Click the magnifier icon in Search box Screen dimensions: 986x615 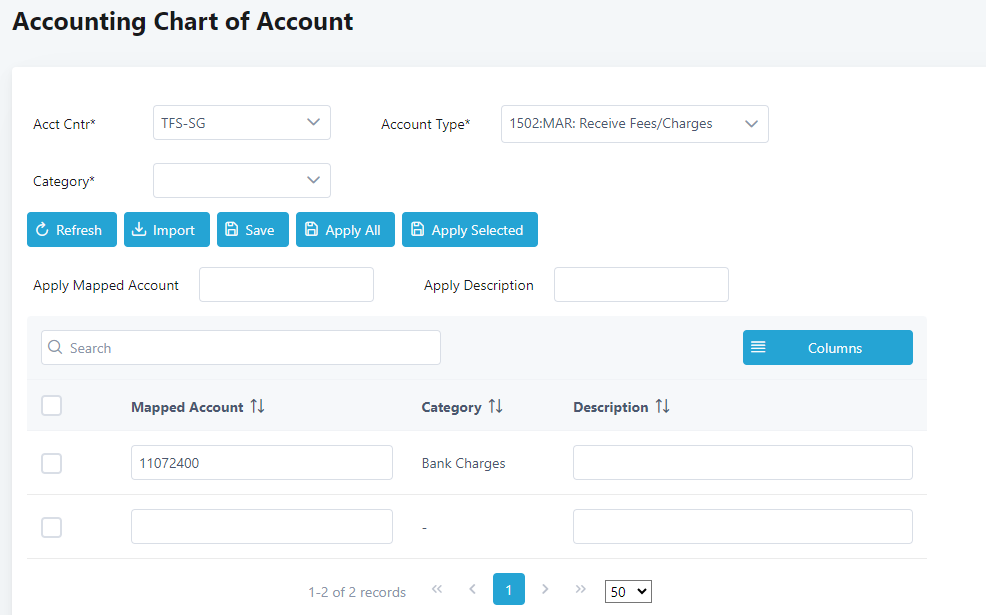click(x=56, y=348)
